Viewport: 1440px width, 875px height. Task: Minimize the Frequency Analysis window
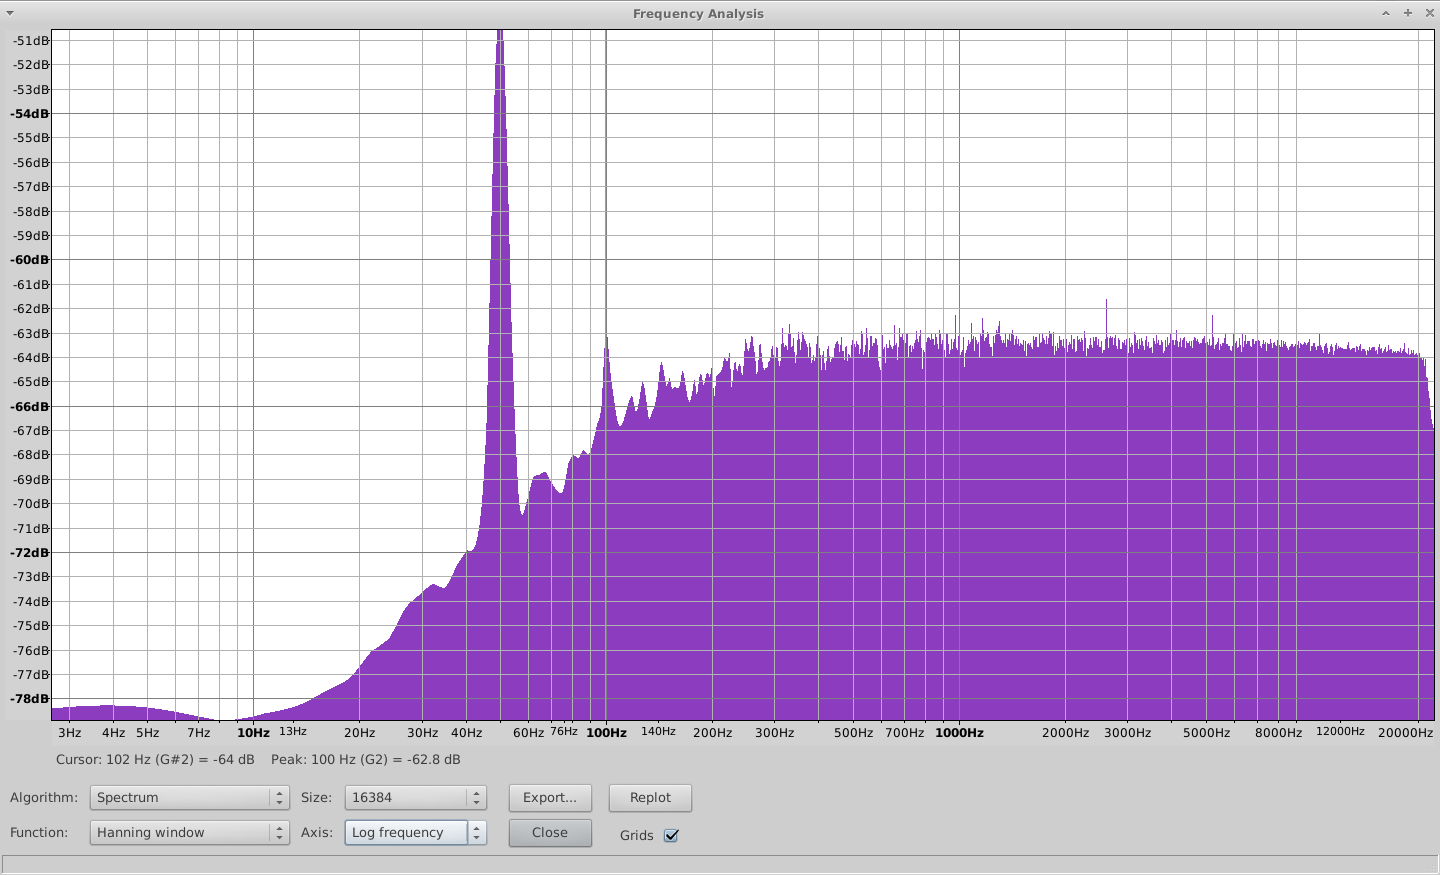click(x=1386, y=13)
